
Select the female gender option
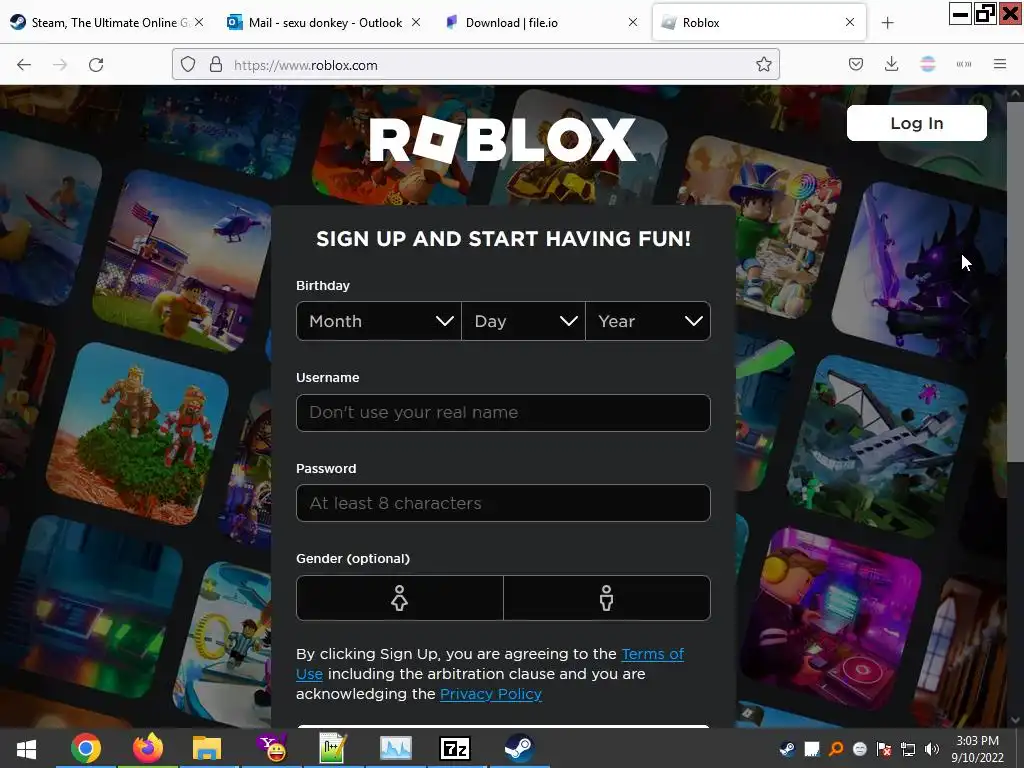click(x=400, y=598)
